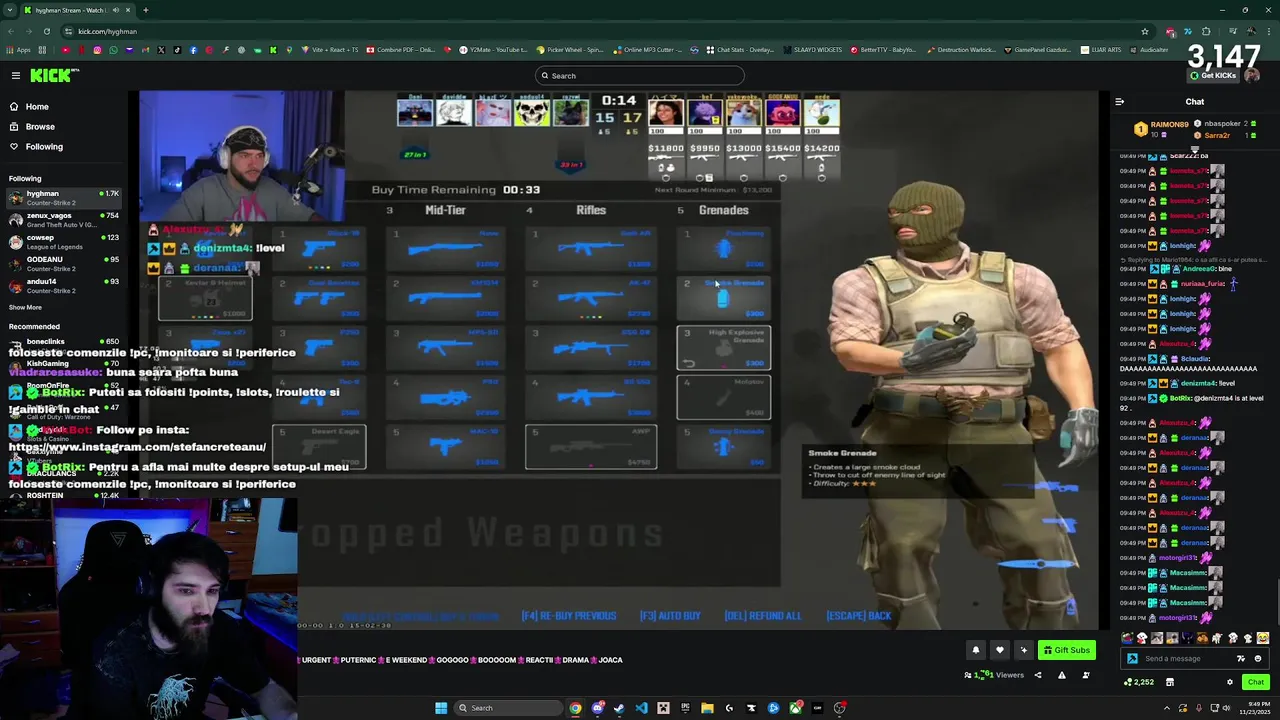Viewport: 1280px width, 720px height.
Task: Open BetterTTV bookmark
Action: pos(884,50)
